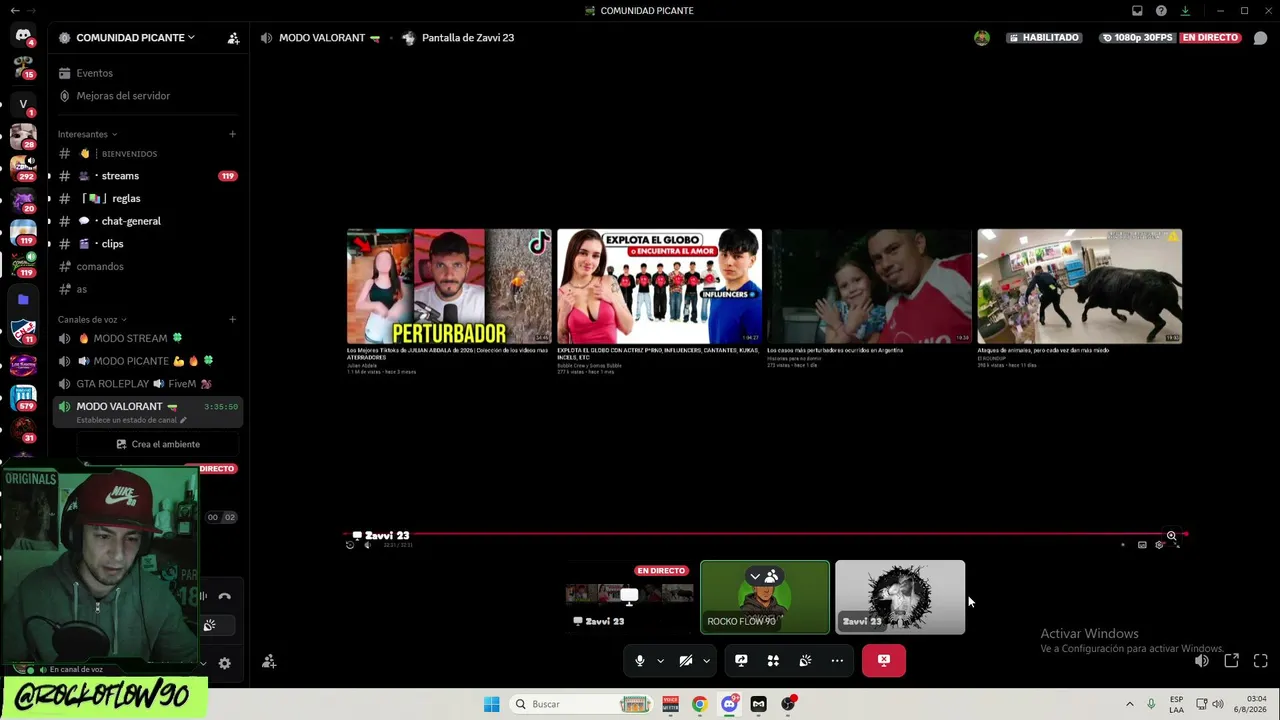Open Discord from the Windows taskbar
Image resolution: width=1280 pixels, height=720 pixels.
tap(729, 704)
